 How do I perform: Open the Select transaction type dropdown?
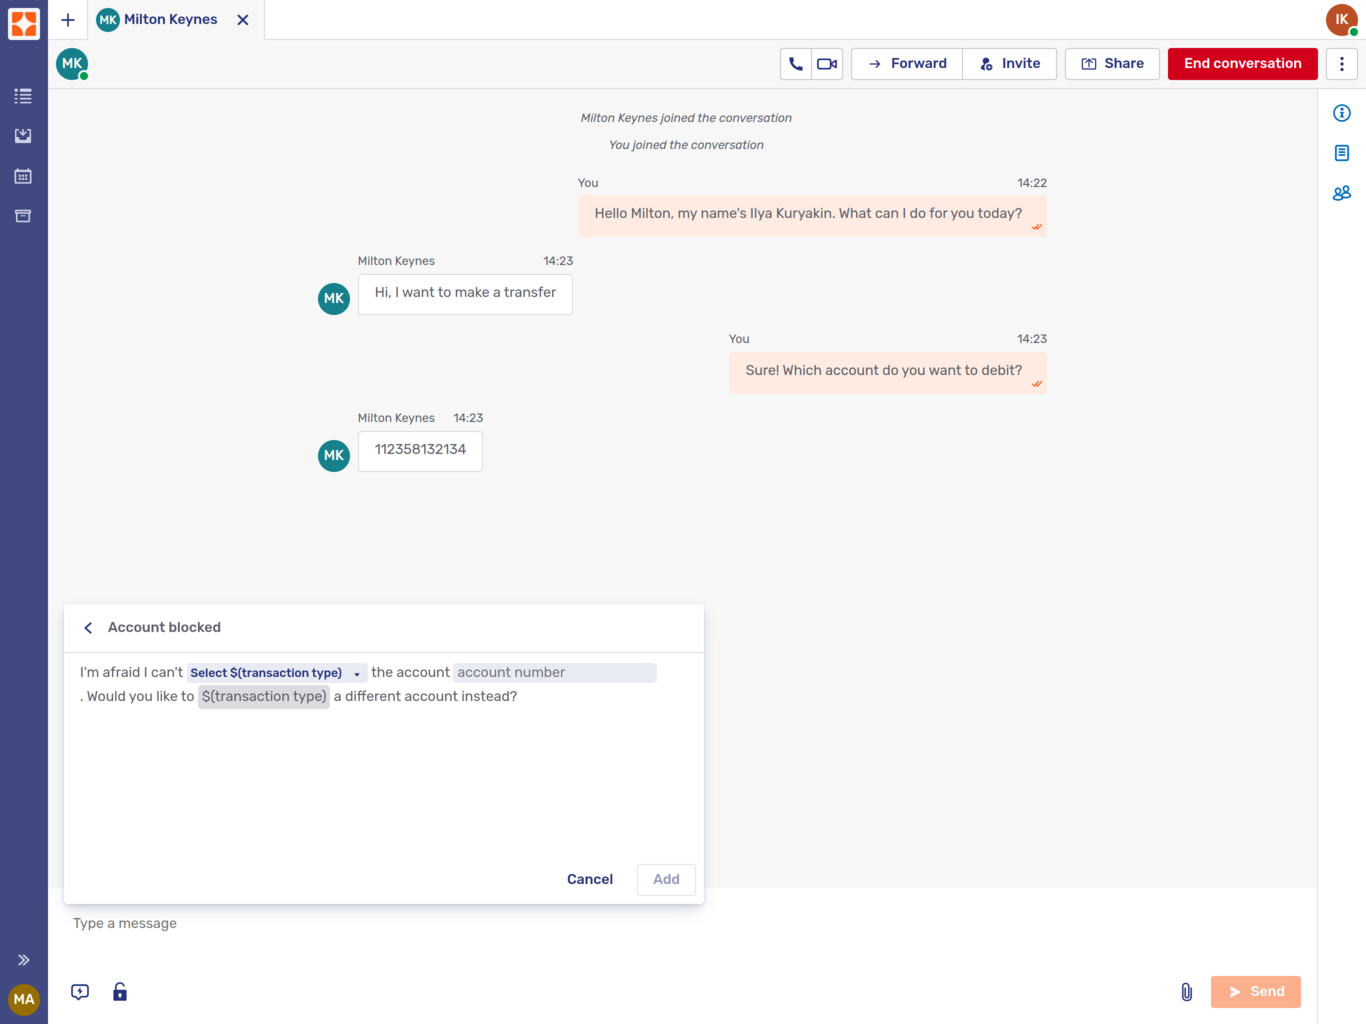276,672
